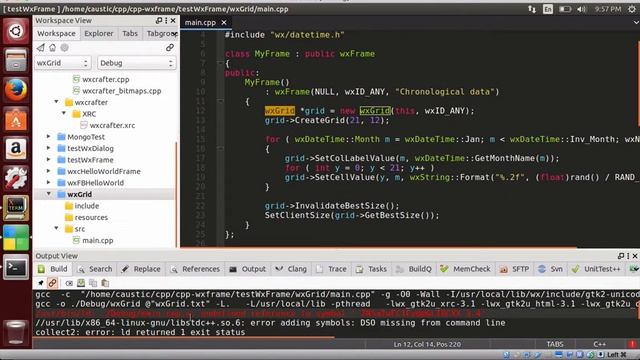
Task: Open the Svn output tab
Action: click(551, 269)
